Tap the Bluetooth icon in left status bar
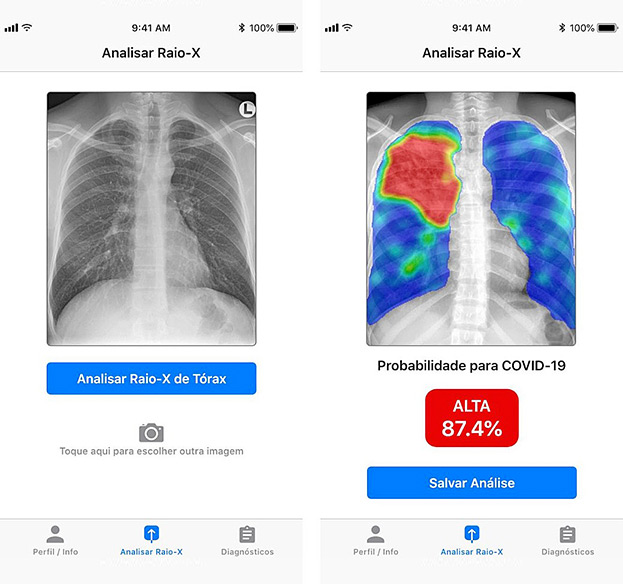 pyautogui.click(x=242, y=28)
